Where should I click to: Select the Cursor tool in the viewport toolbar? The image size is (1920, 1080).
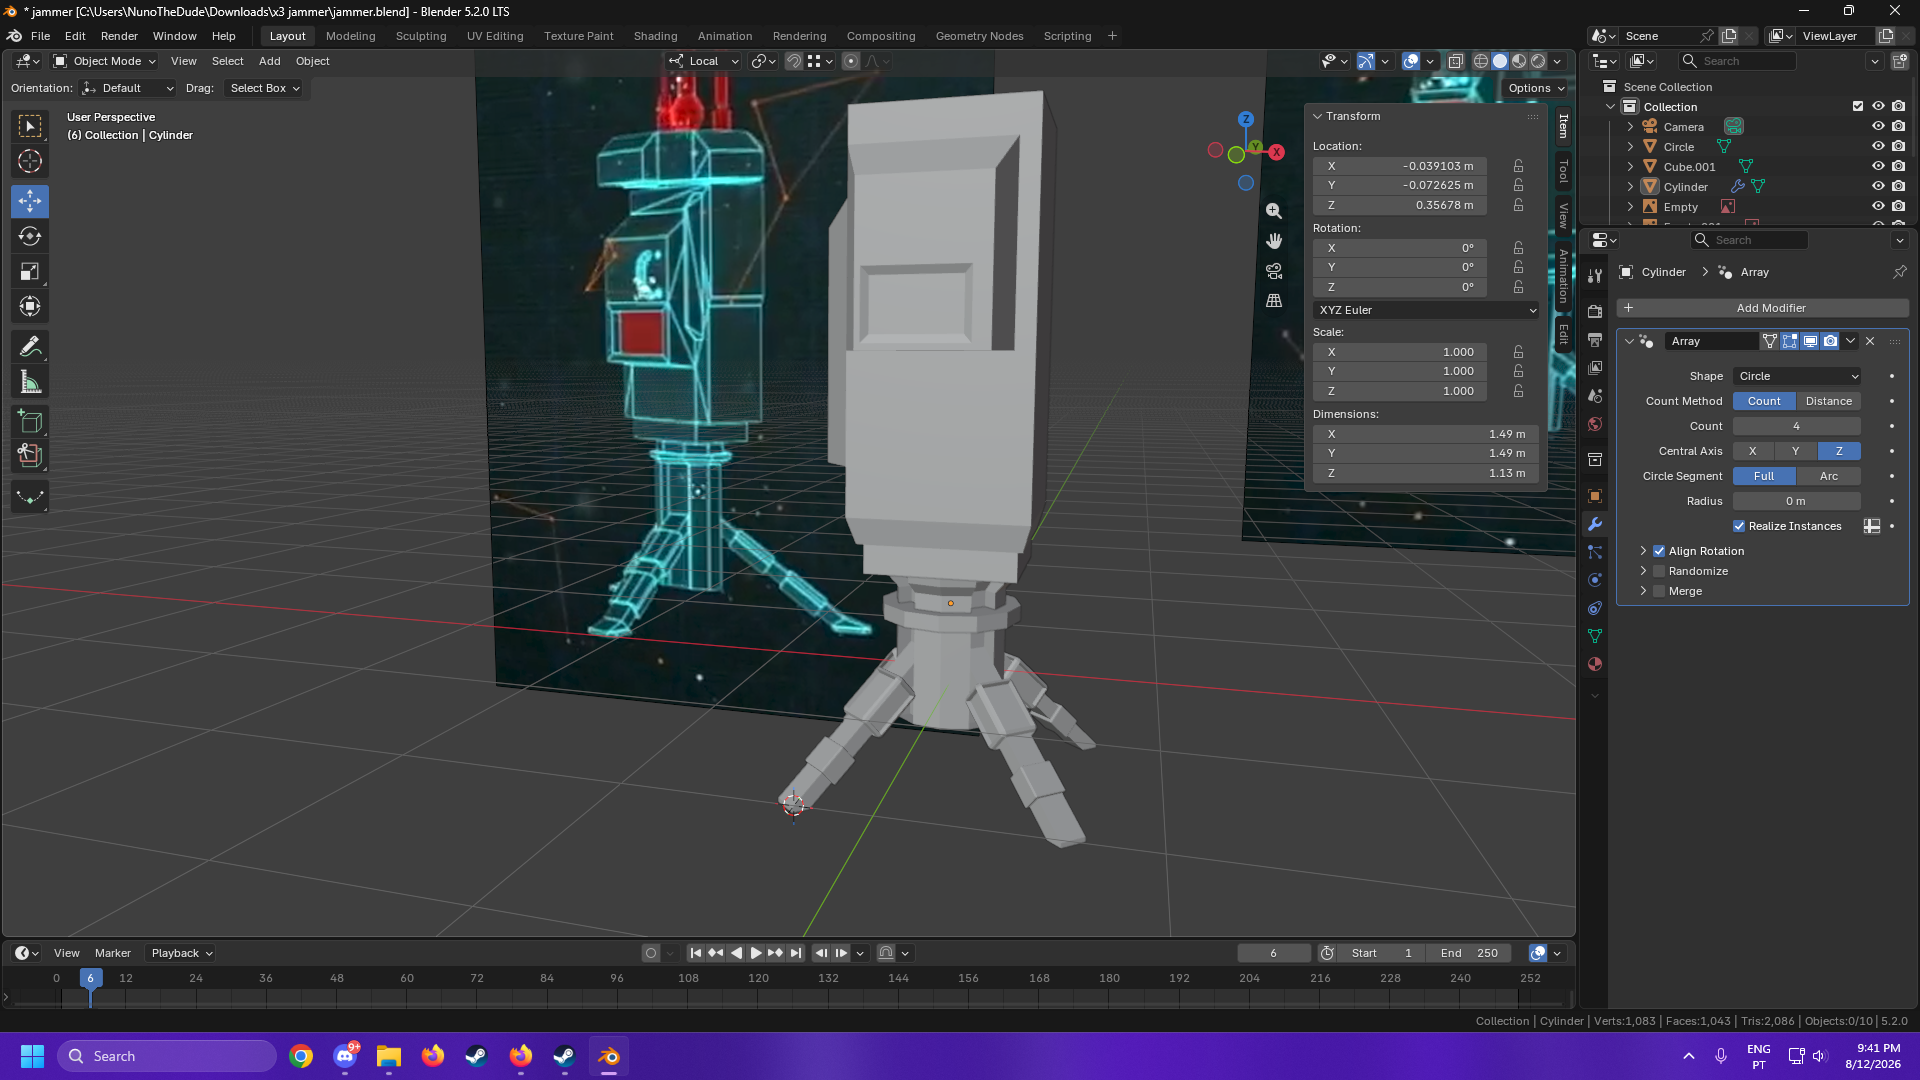pyautogui.click(x=30, y=161)
